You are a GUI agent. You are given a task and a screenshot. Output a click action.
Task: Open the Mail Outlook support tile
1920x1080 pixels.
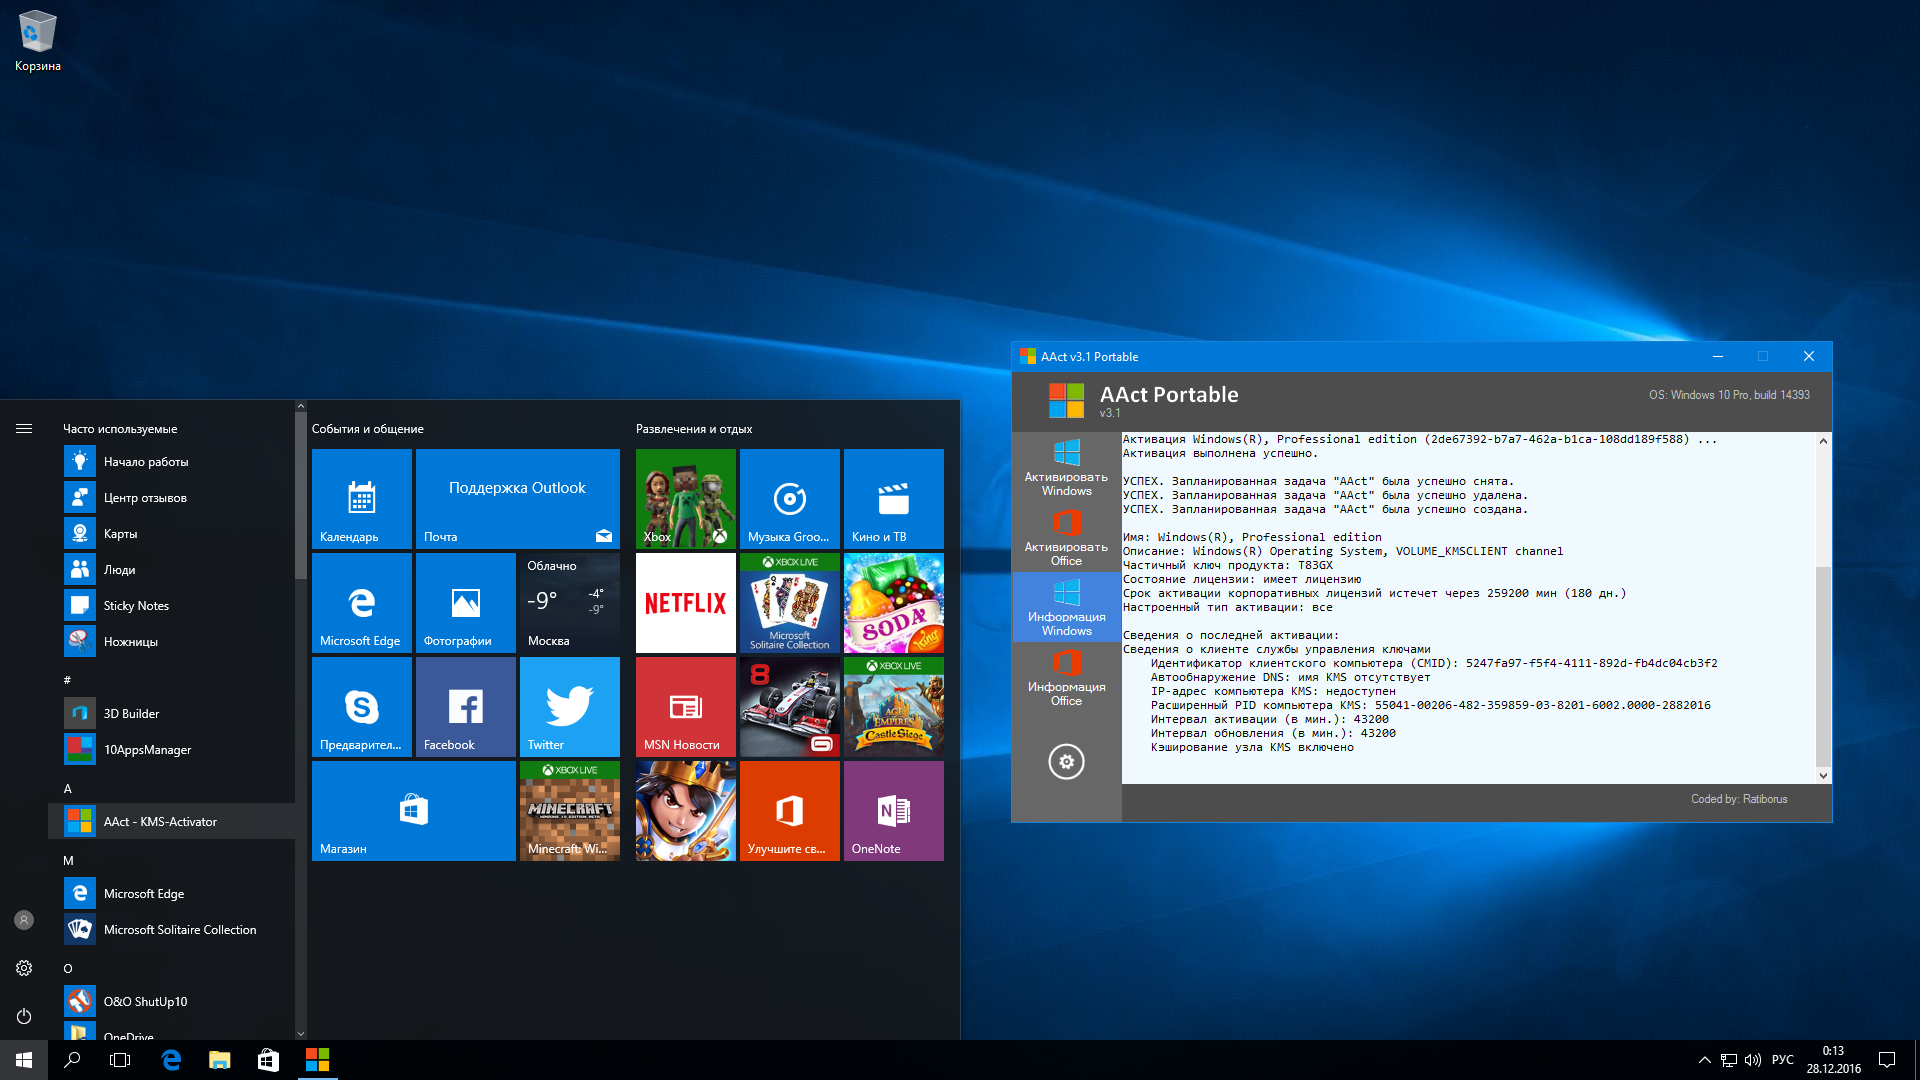(x=517, y=499)
